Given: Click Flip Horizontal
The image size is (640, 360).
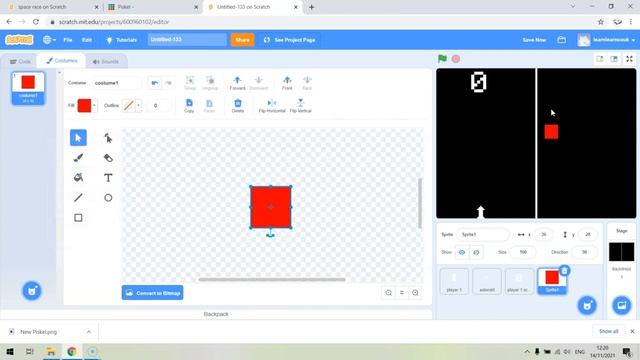Looking at the screenshot, I should [x=272, y=105].
